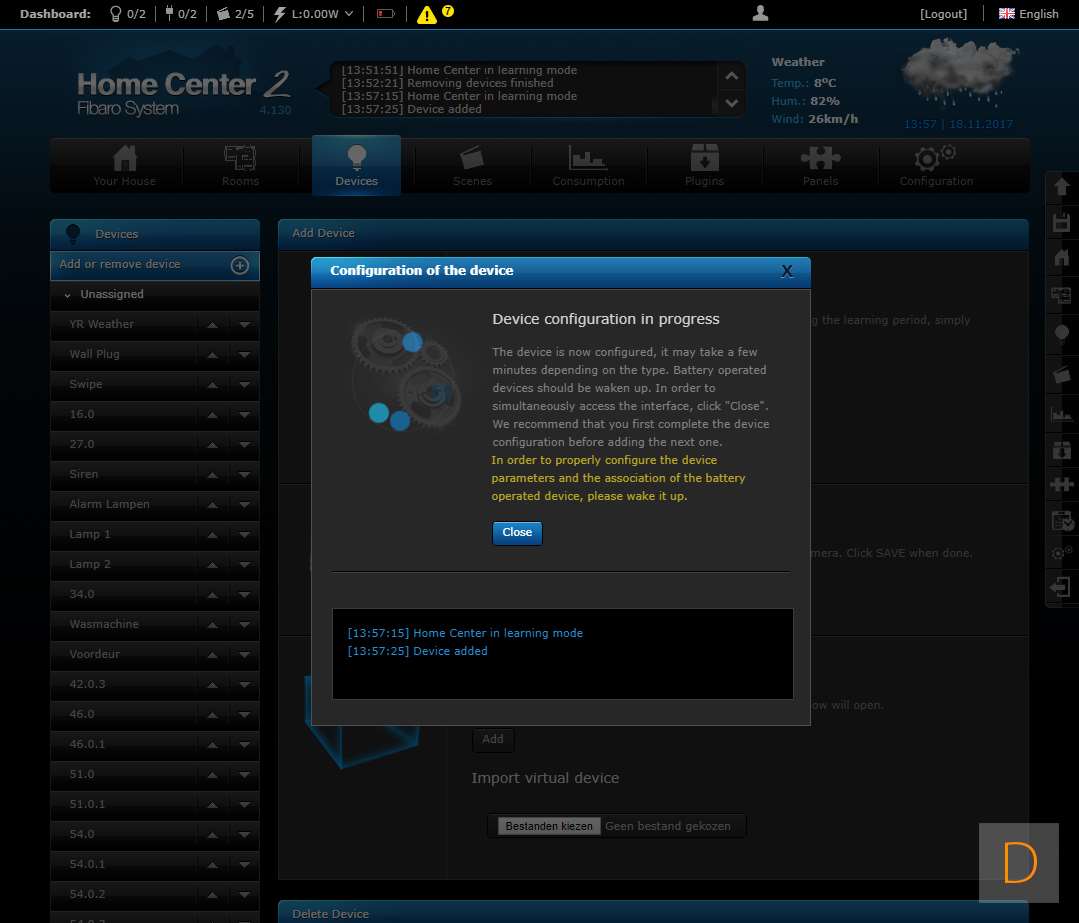Collapse the Unassigned device group
The height and width of the screenshot is (923, 1079).
[67, 295]
